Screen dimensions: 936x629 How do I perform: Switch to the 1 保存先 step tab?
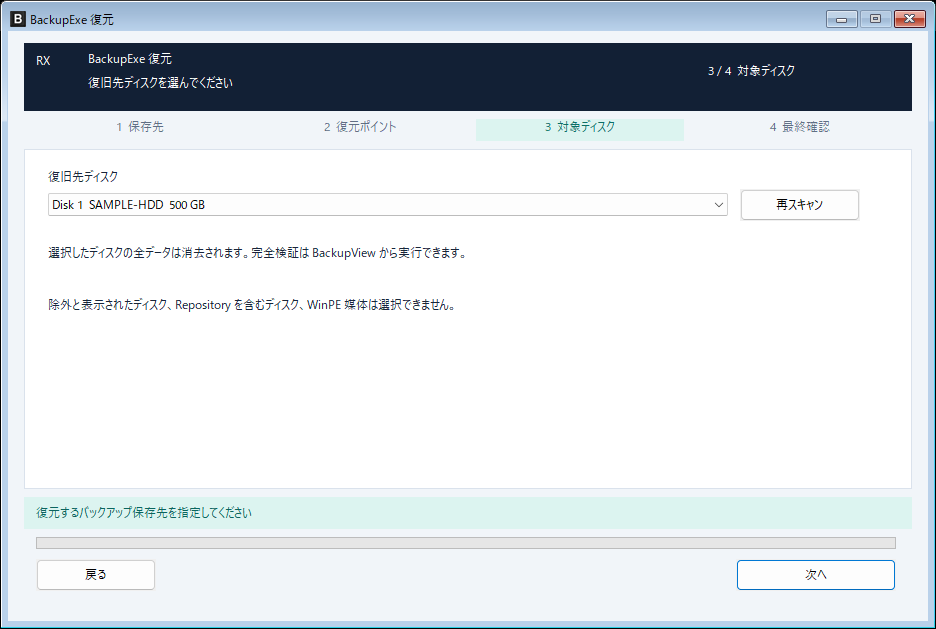(x=140, y=127)
